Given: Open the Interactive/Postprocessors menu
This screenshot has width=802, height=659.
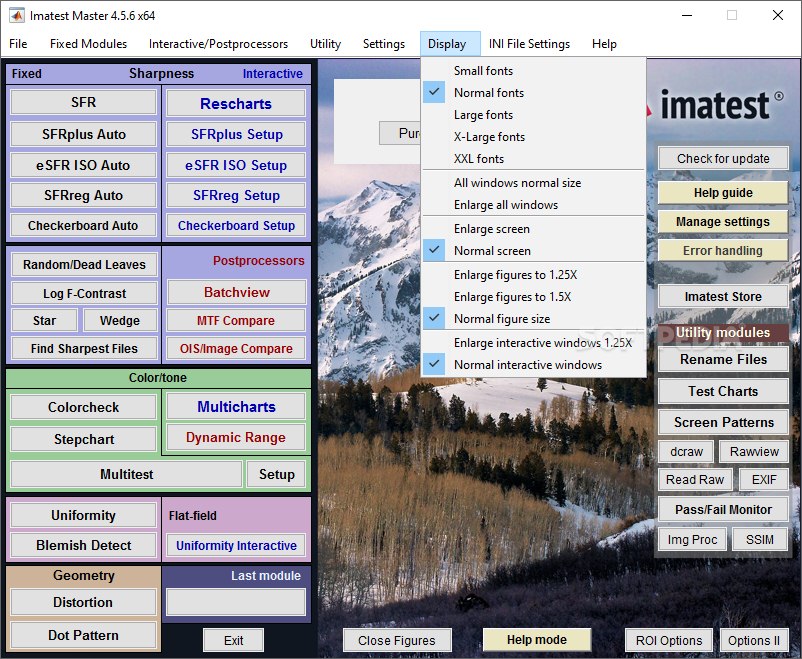Looking at the screenshot, I should 218,44.
